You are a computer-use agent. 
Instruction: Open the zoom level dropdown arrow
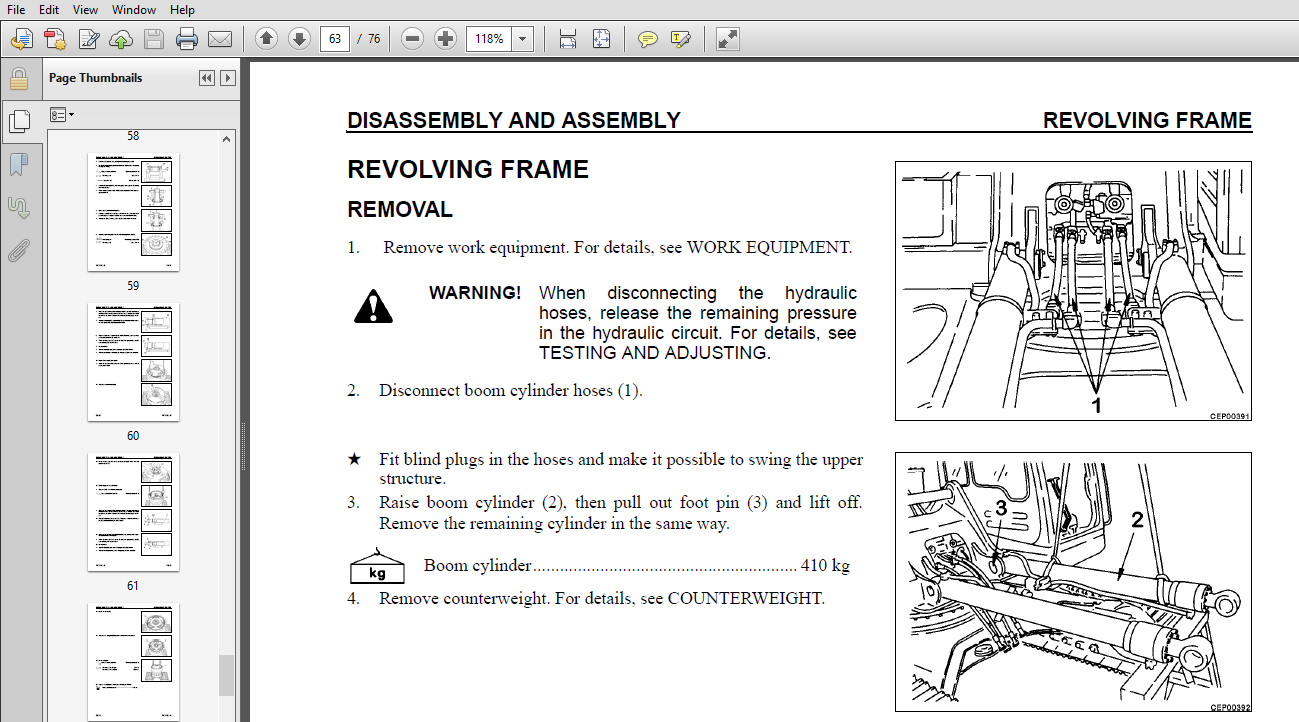click(x=523, y=39)
